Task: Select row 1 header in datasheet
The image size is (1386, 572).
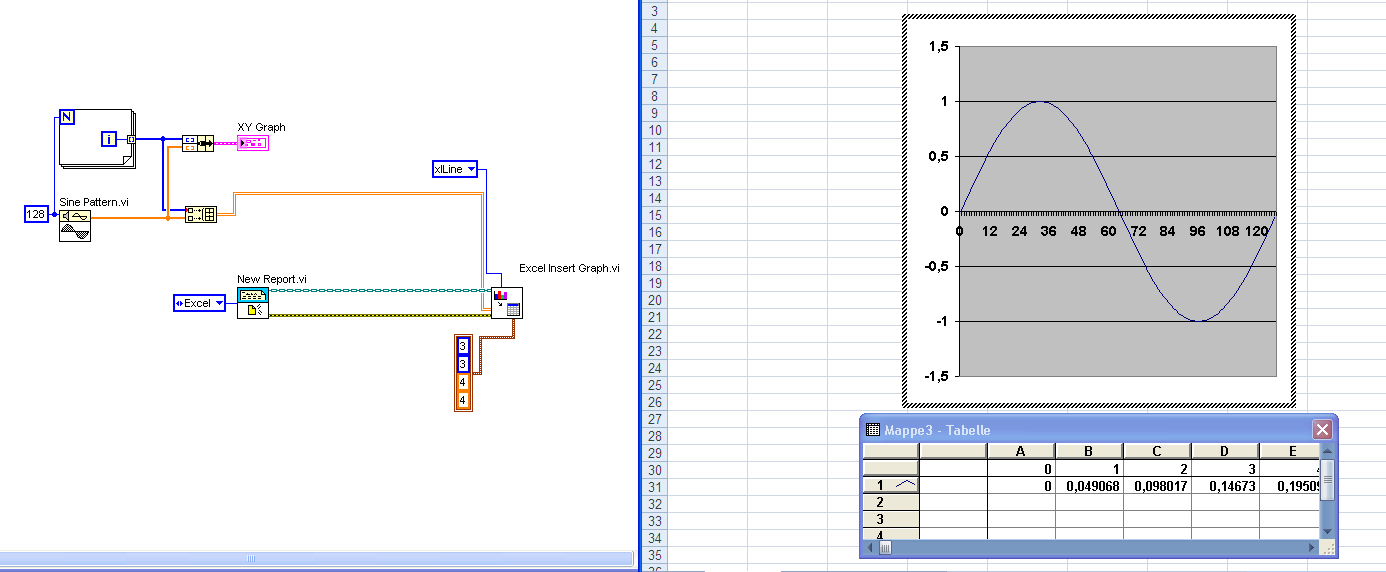Action: coord(891,485)
